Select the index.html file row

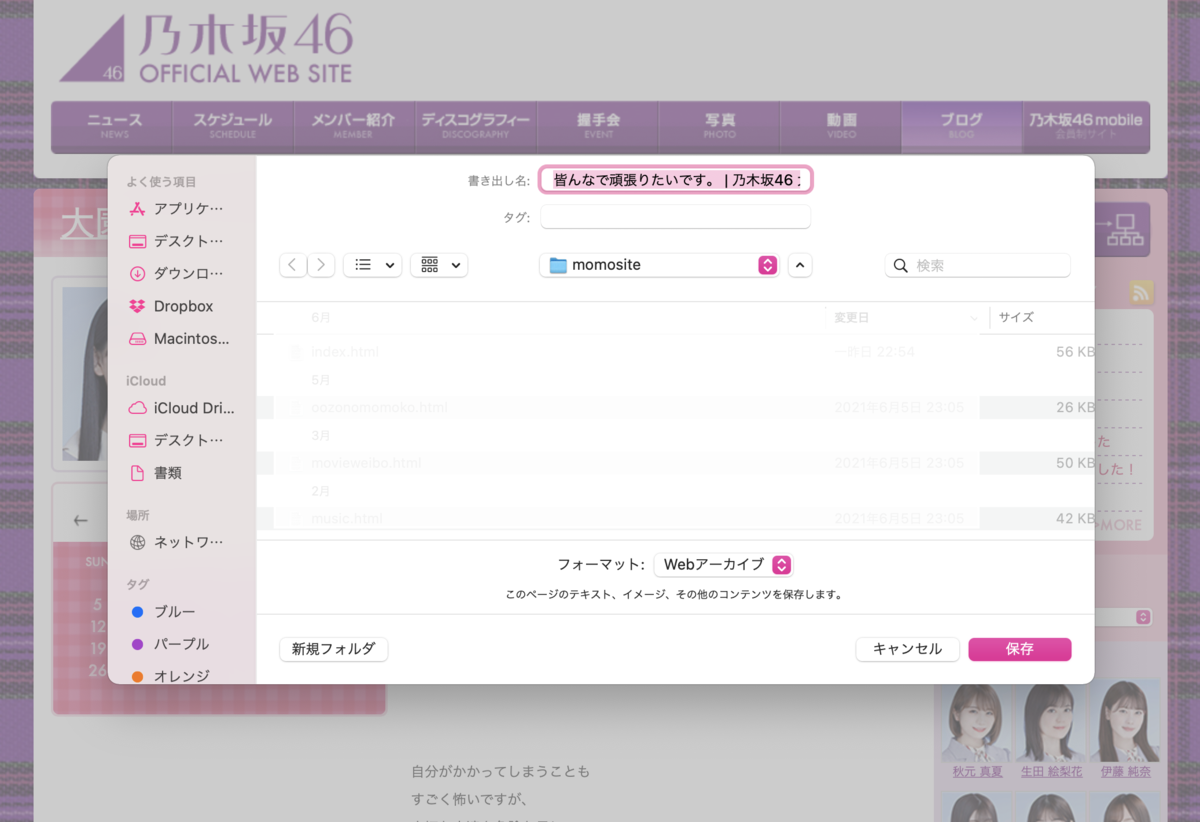[x=675, y=352]
